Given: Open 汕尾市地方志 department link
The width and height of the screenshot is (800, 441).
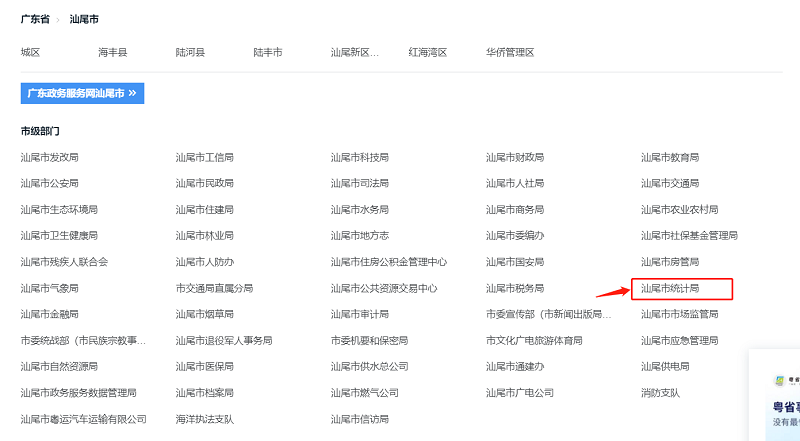Looking at the screenshot, I should 360,235.
